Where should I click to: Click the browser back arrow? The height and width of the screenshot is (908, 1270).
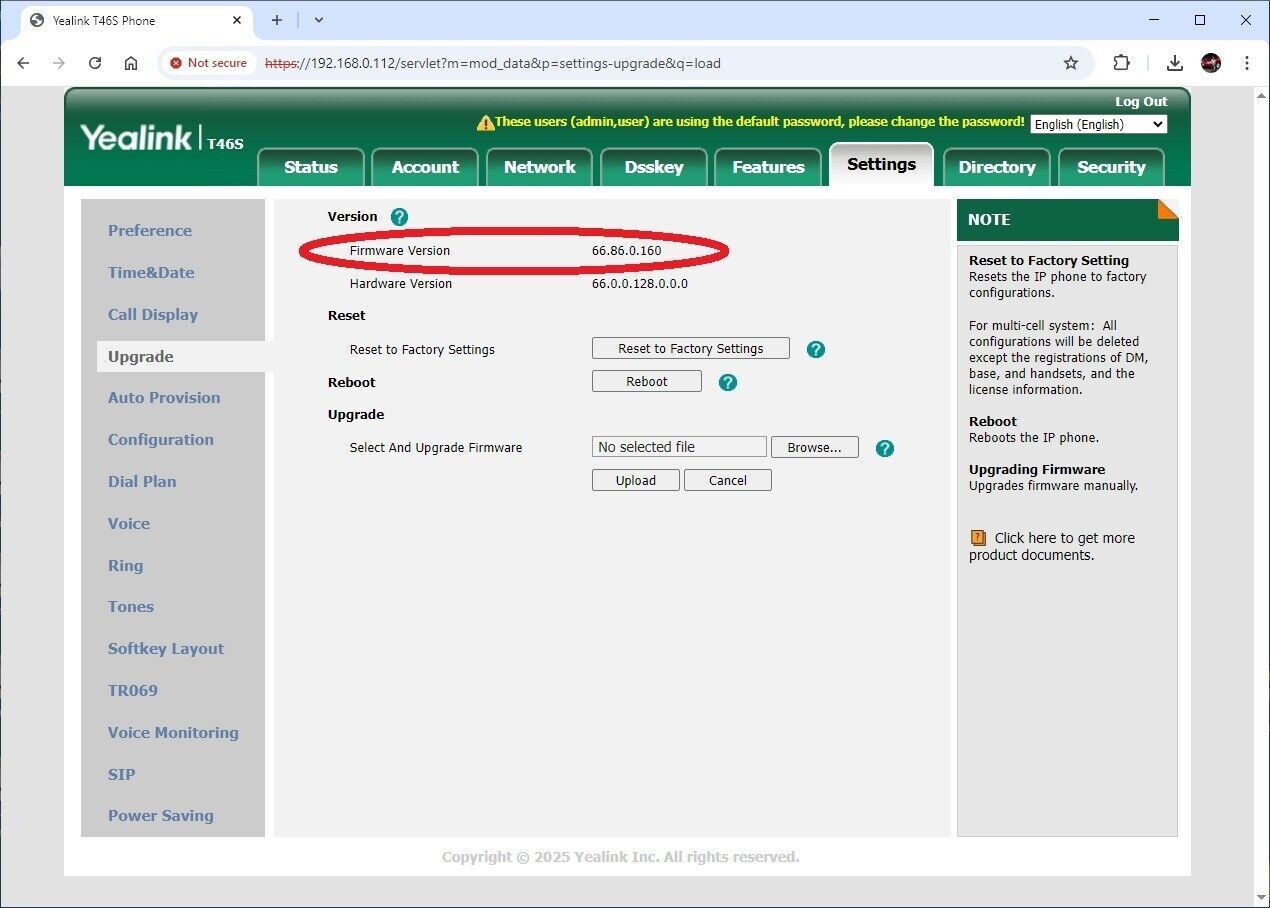[x=23, y=63]
